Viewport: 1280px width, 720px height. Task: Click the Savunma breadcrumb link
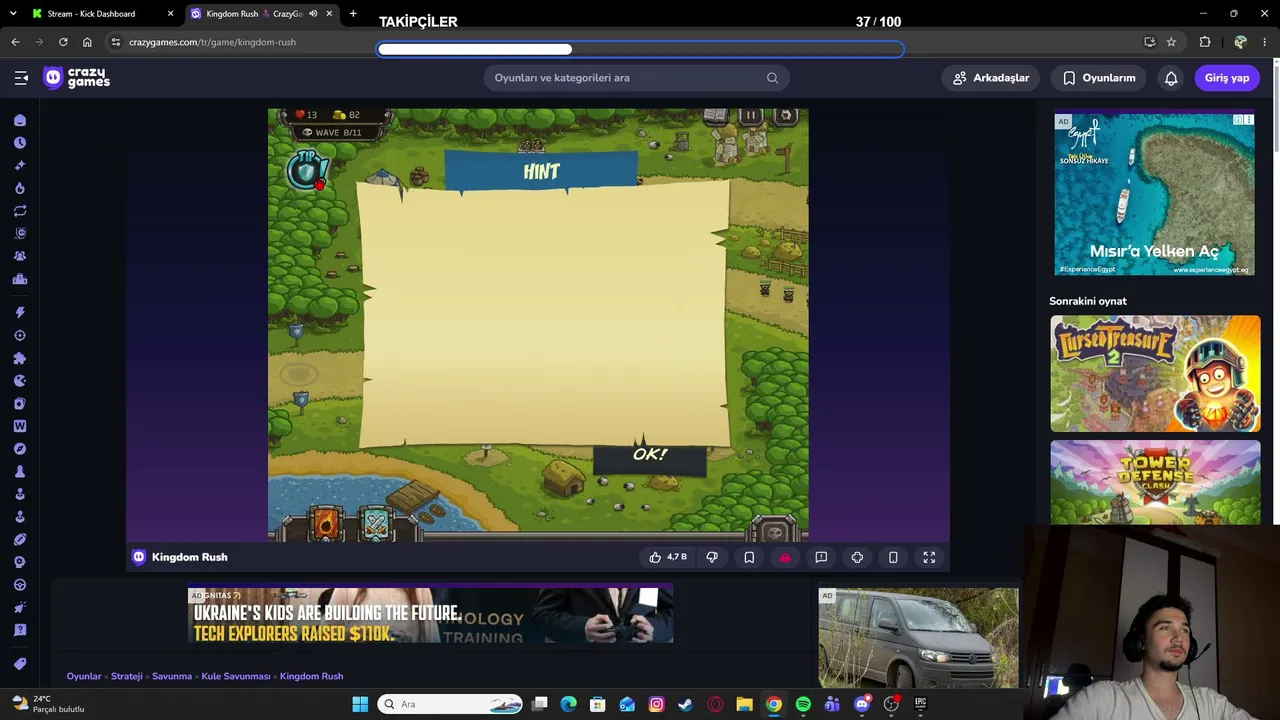click(172, 676)
